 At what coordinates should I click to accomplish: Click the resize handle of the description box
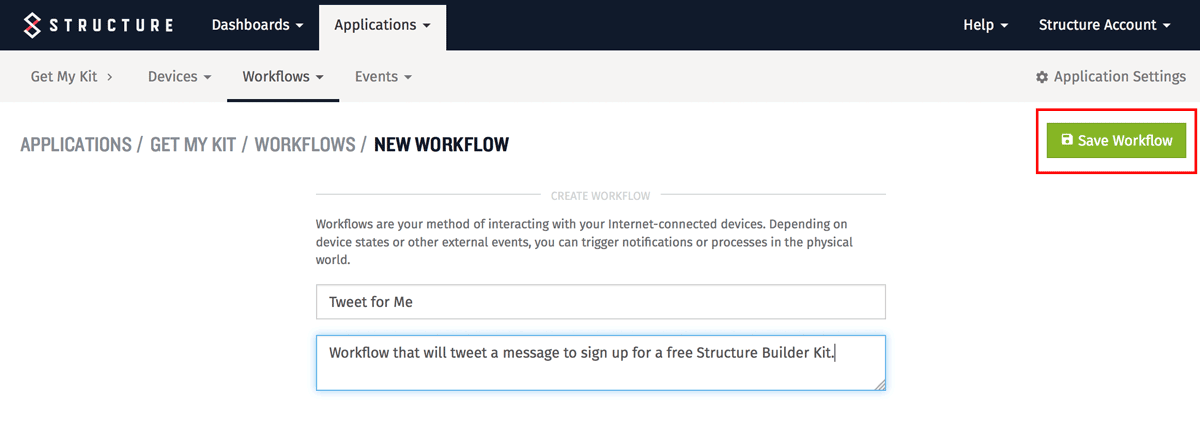[x=879, y=384]
